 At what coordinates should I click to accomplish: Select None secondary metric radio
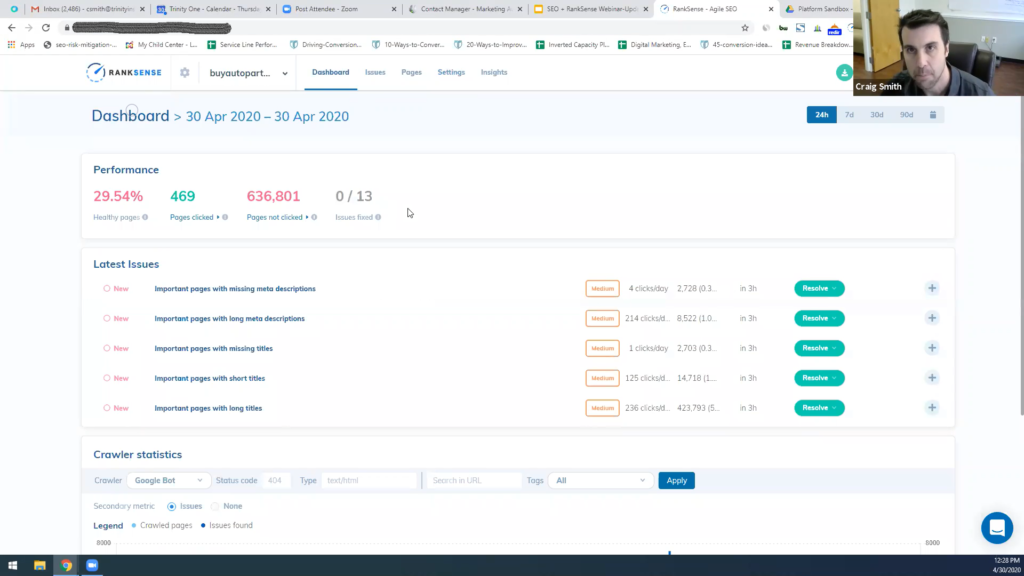click(215, 506)
